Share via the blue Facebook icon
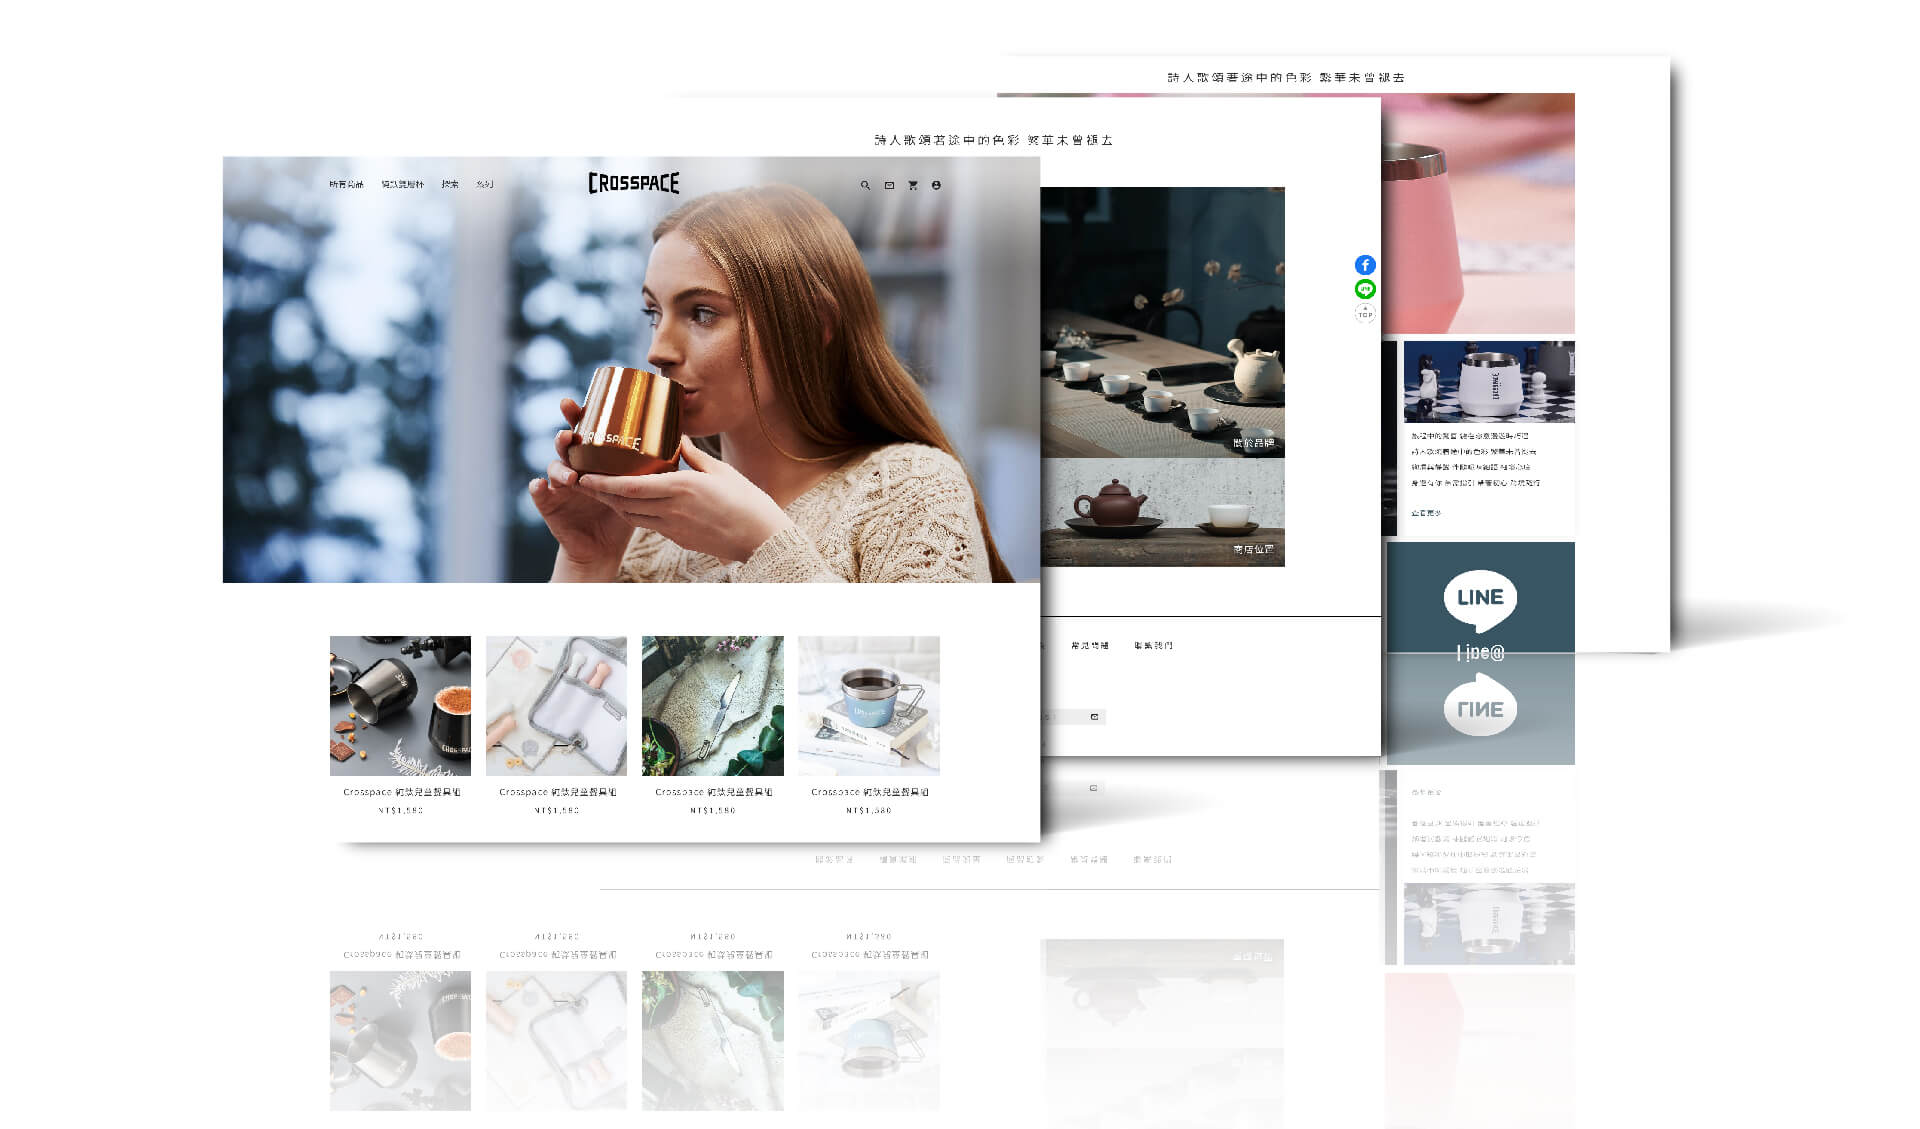The width and height of the screenshot is (1920, 1129). 1365,265
